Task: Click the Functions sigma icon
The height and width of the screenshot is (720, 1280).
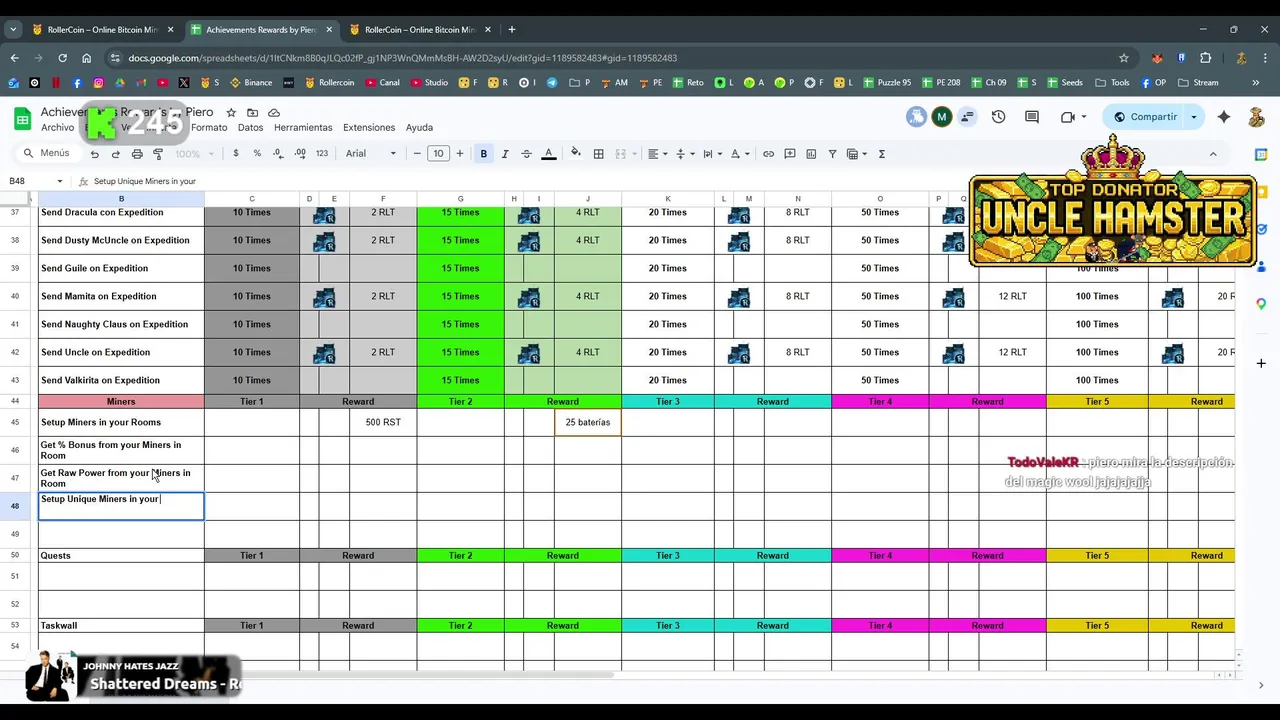Action: (x=882, y=154)
